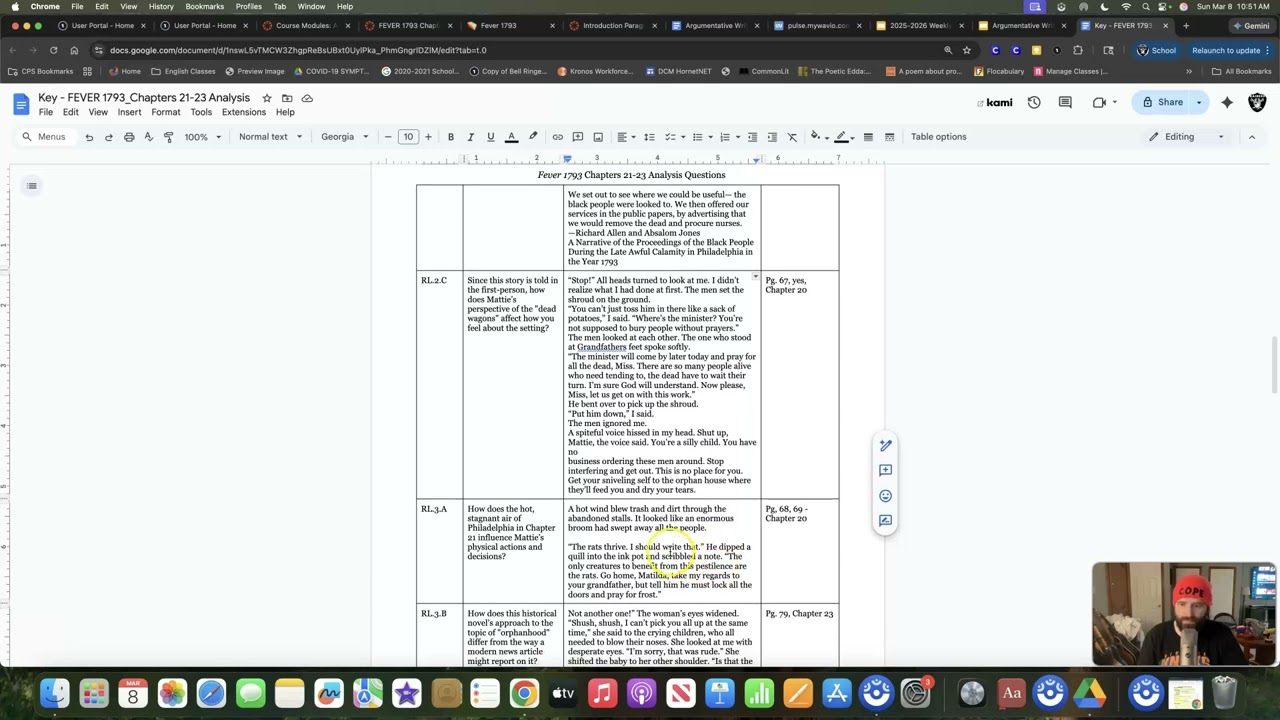The image size is (1280, 720).
Task: Open the Editing mode dropdown
Action: [x=1186, y=137]
